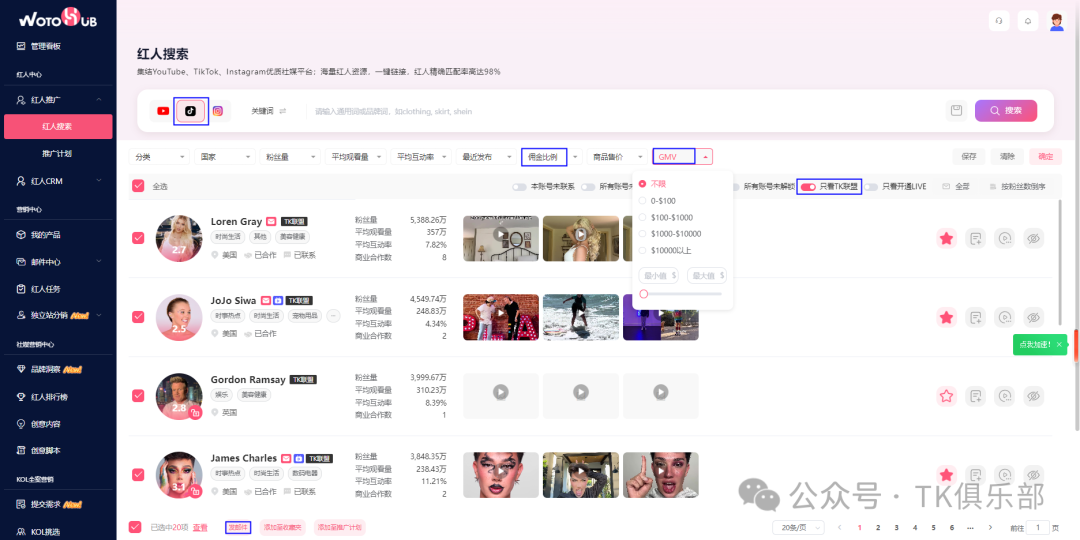Toggle the 本账号未联系 switch
This screenshot has width=1080, height=540.
point(520,187)
